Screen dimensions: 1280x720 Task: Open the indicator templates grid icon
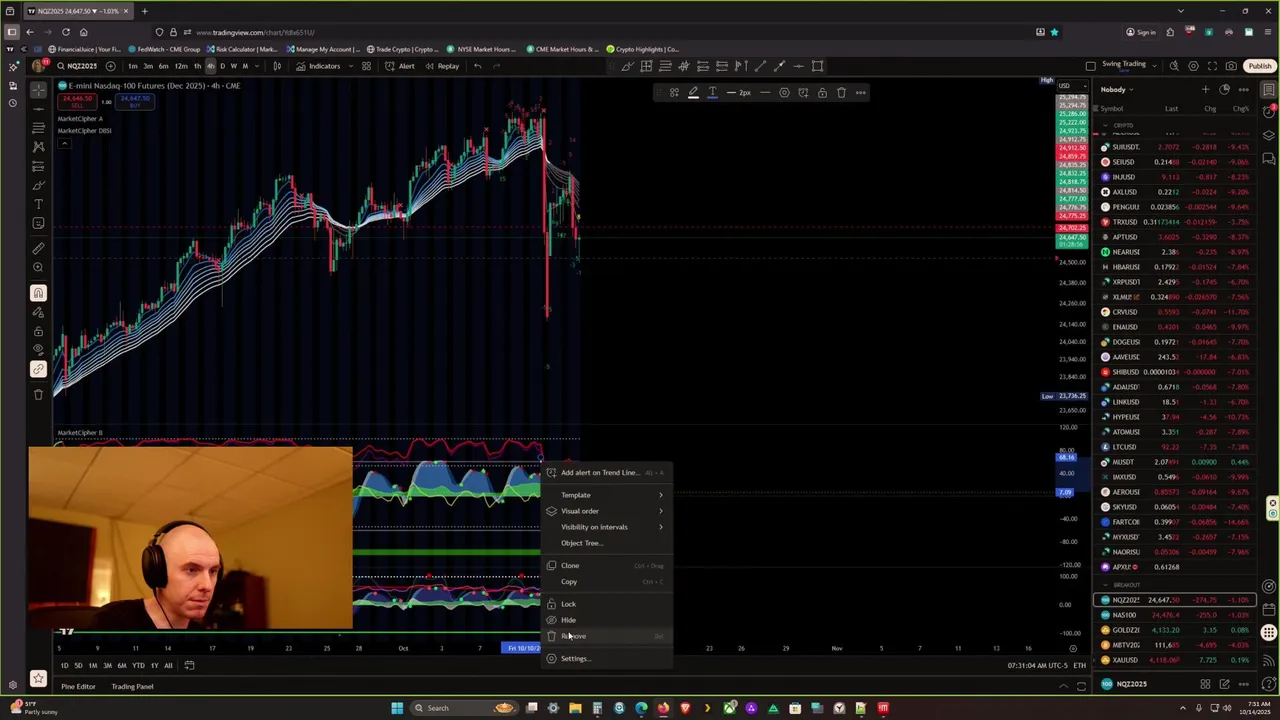pos(366,66)
